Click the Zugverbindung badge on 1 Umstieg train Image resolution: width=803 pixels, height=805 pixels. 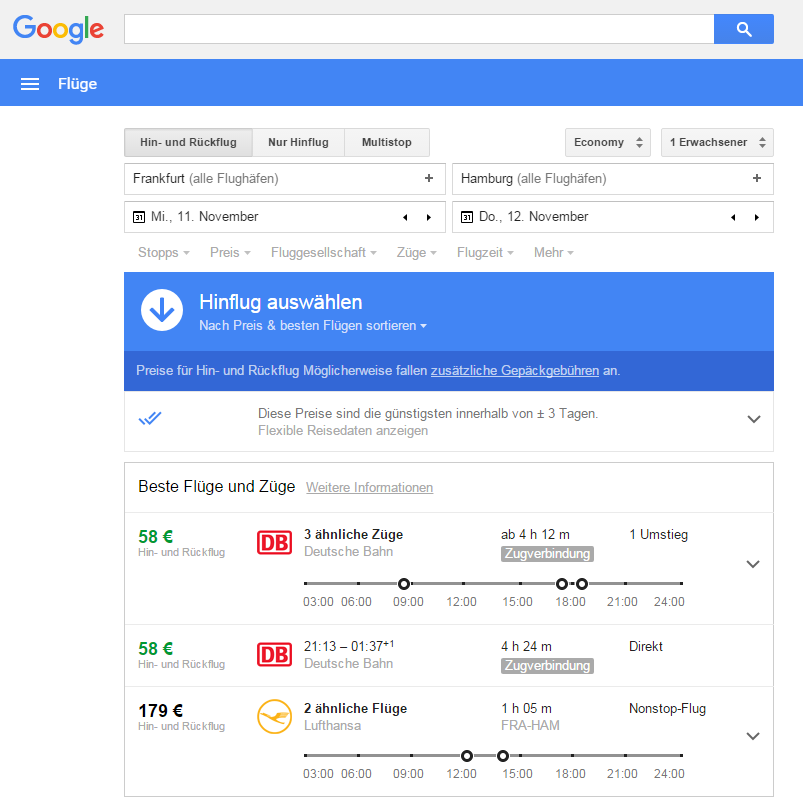coord(547,554)
